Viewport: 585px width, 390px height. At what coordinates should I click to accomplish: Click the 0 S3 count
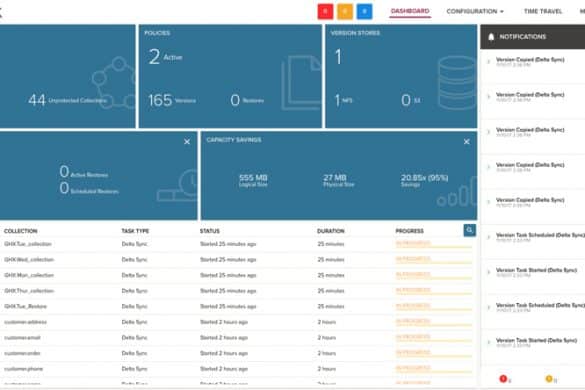point(410,100)
